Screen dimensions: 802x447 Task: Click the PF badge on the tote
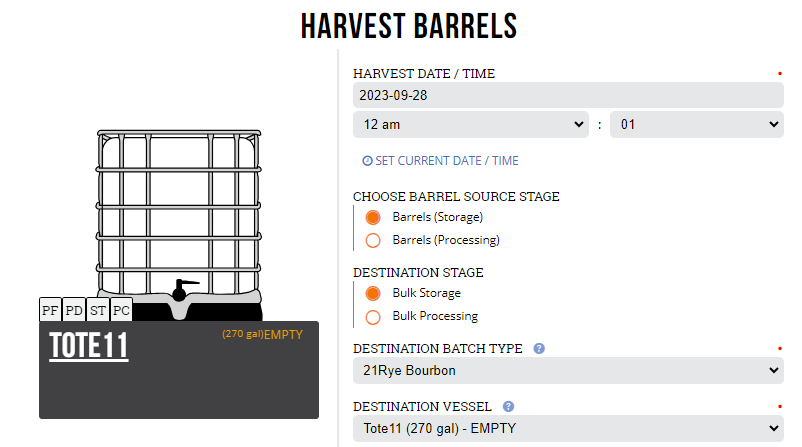coord(50,310)
